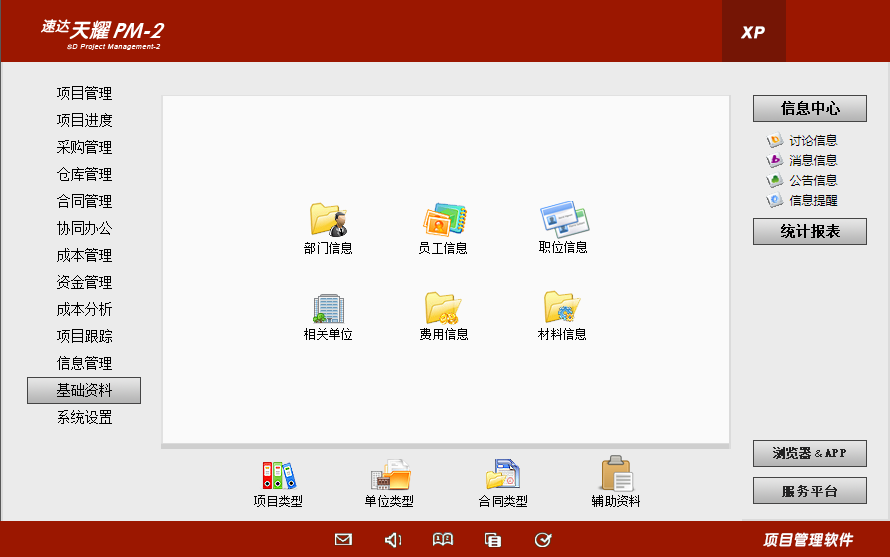Viewport: 890px width, 557px height.
Task: Open the 统计报表 button
Action: click(x=809, y=232)
